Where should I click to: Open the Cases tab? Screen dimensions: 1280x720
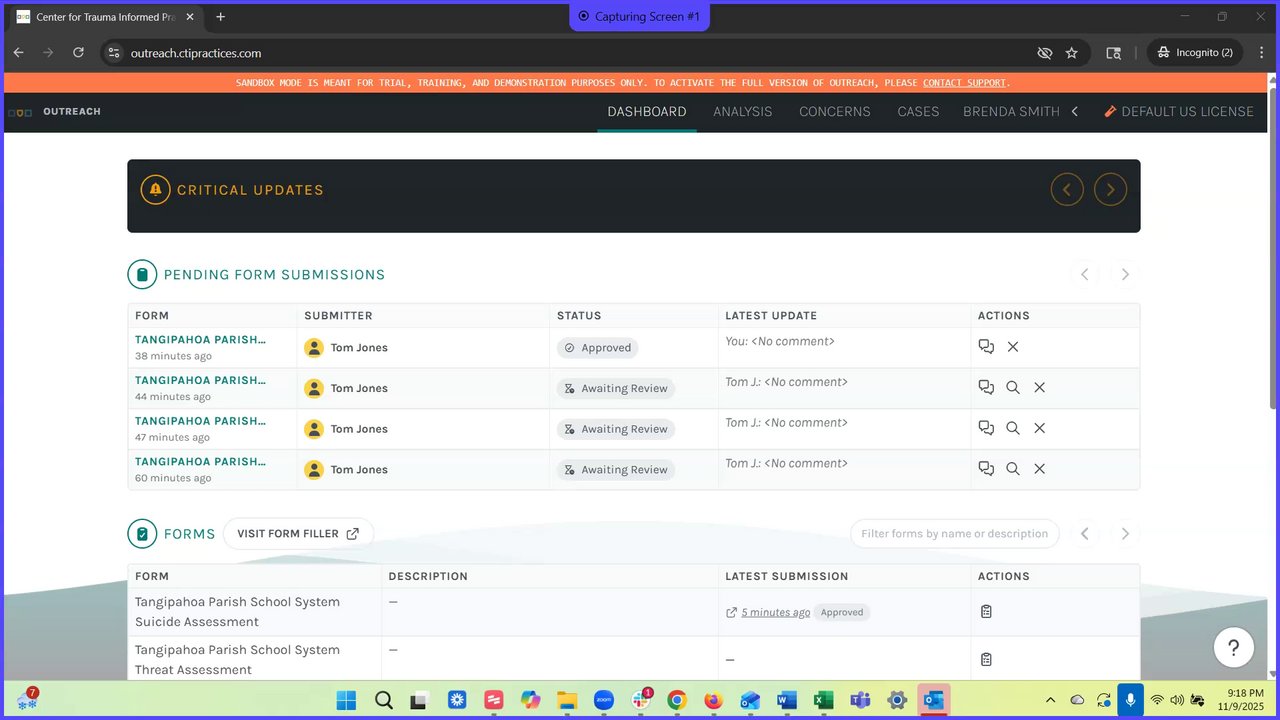pos(918,112)
